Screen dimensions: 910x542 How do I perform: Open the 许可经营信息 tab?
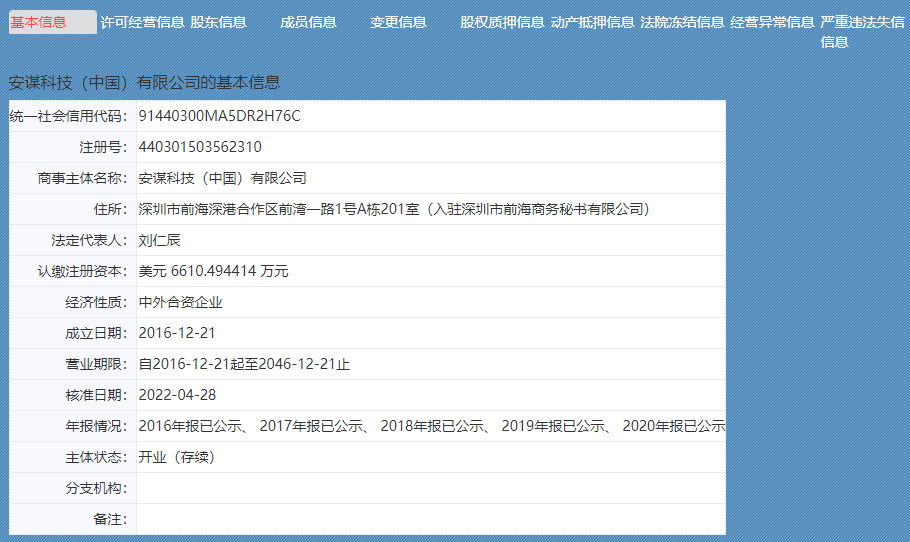point(142,22)
